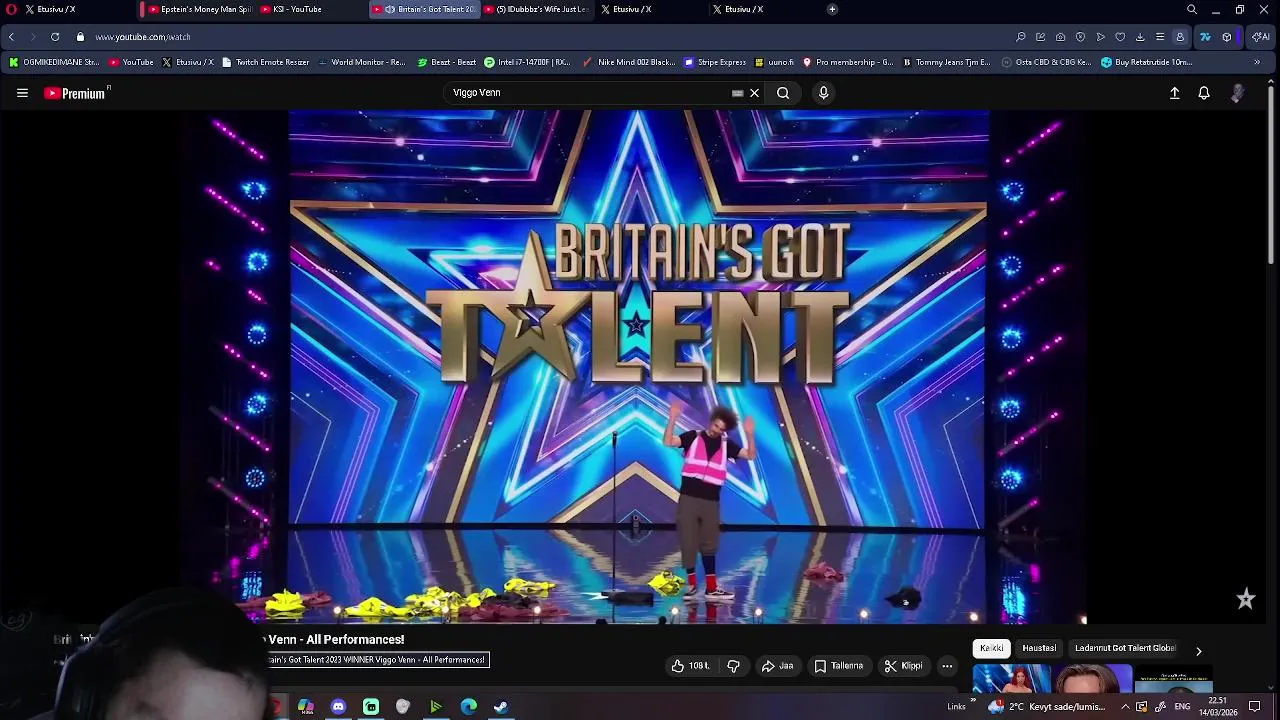Share the video using Jaa button
The width and height of the screenshot is (1280, 720).
777,666
